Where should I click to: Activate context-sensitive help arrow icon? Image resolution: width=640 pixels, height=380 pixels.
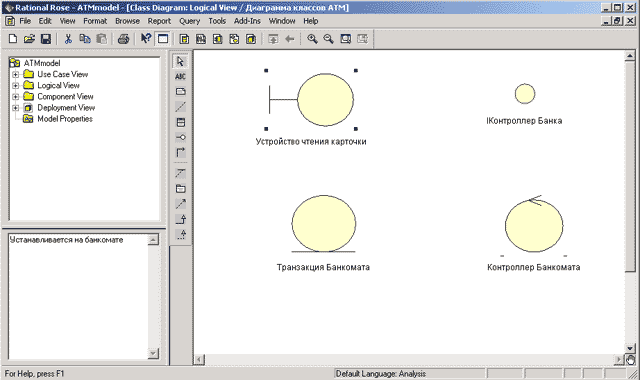tap(146, 39)
